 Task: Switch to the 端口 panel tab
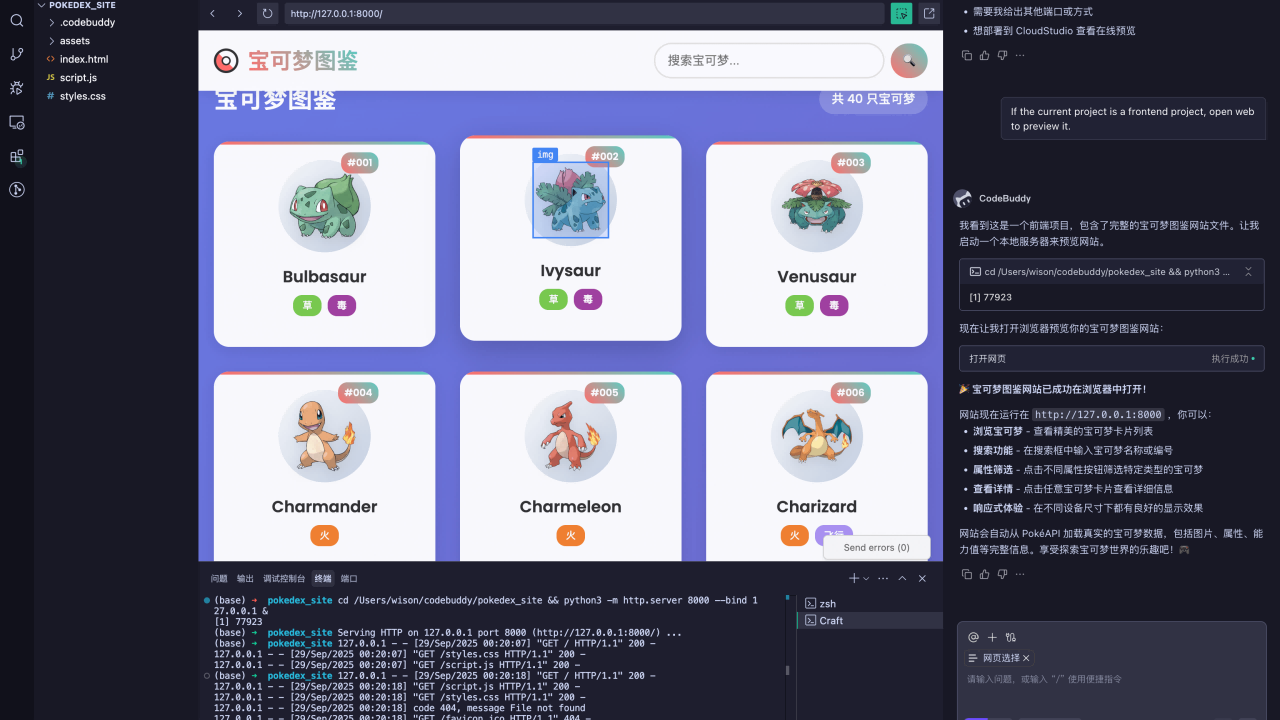coord(349,578)
